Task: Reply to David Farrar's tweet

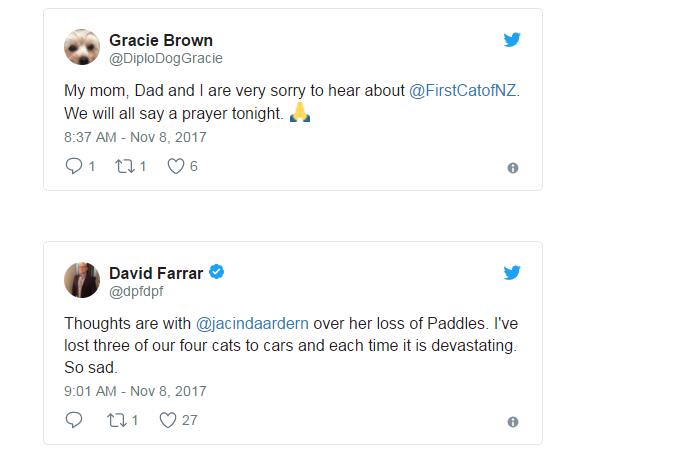Action: point(73,420)
